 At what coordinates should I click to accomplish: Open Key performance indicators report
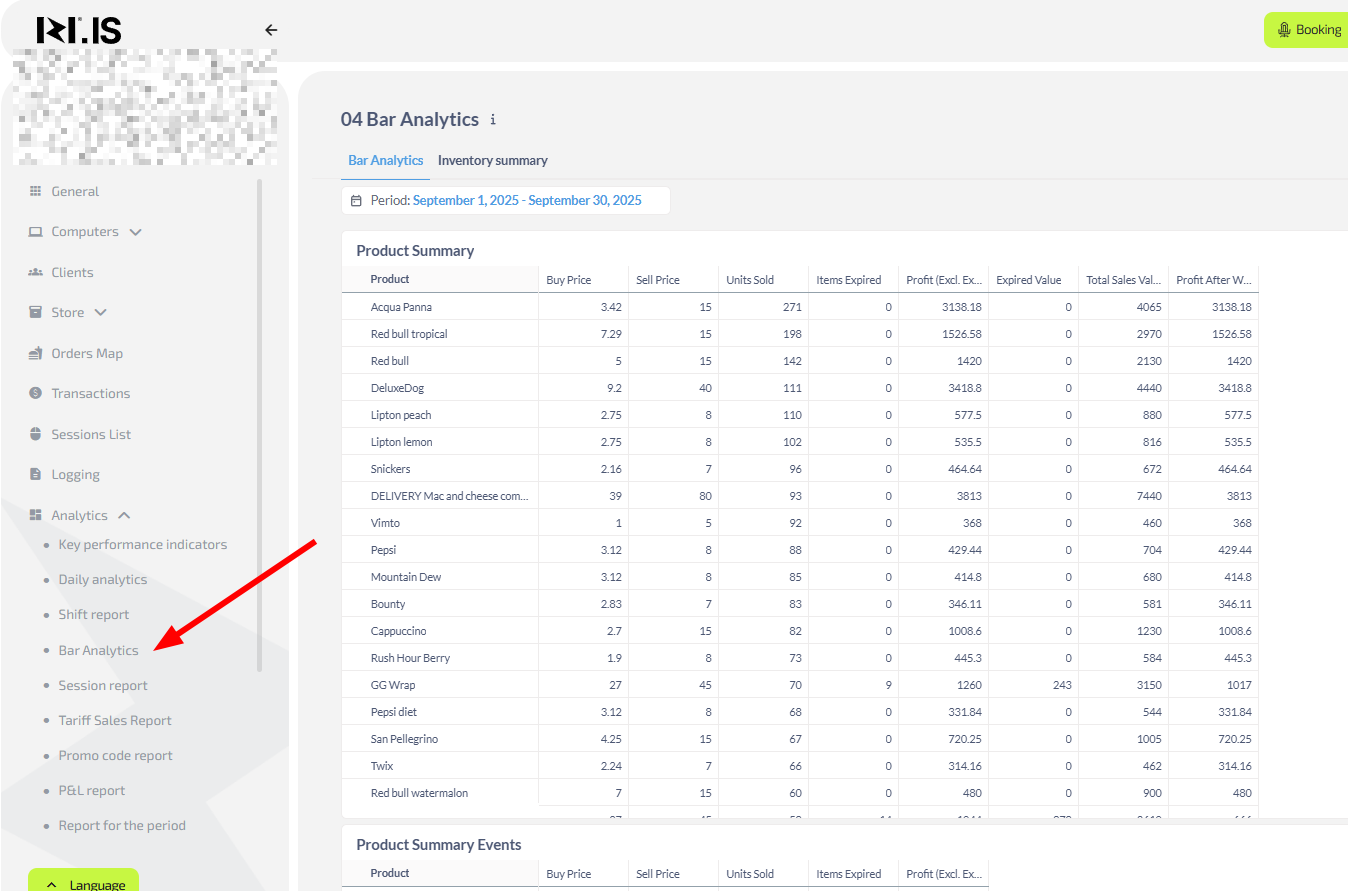142,544
